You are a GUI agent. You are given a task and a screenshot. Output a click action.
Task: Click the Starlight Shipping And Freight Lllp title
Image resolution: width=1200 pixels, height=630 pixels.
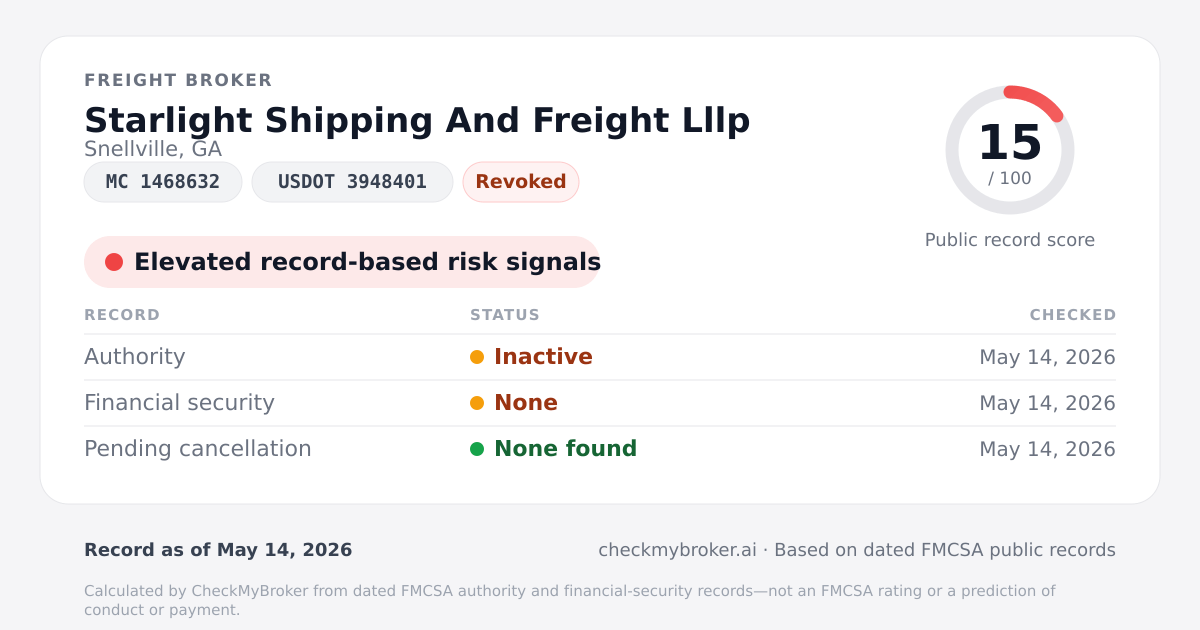pyautogui.click(x=417, y=120)
